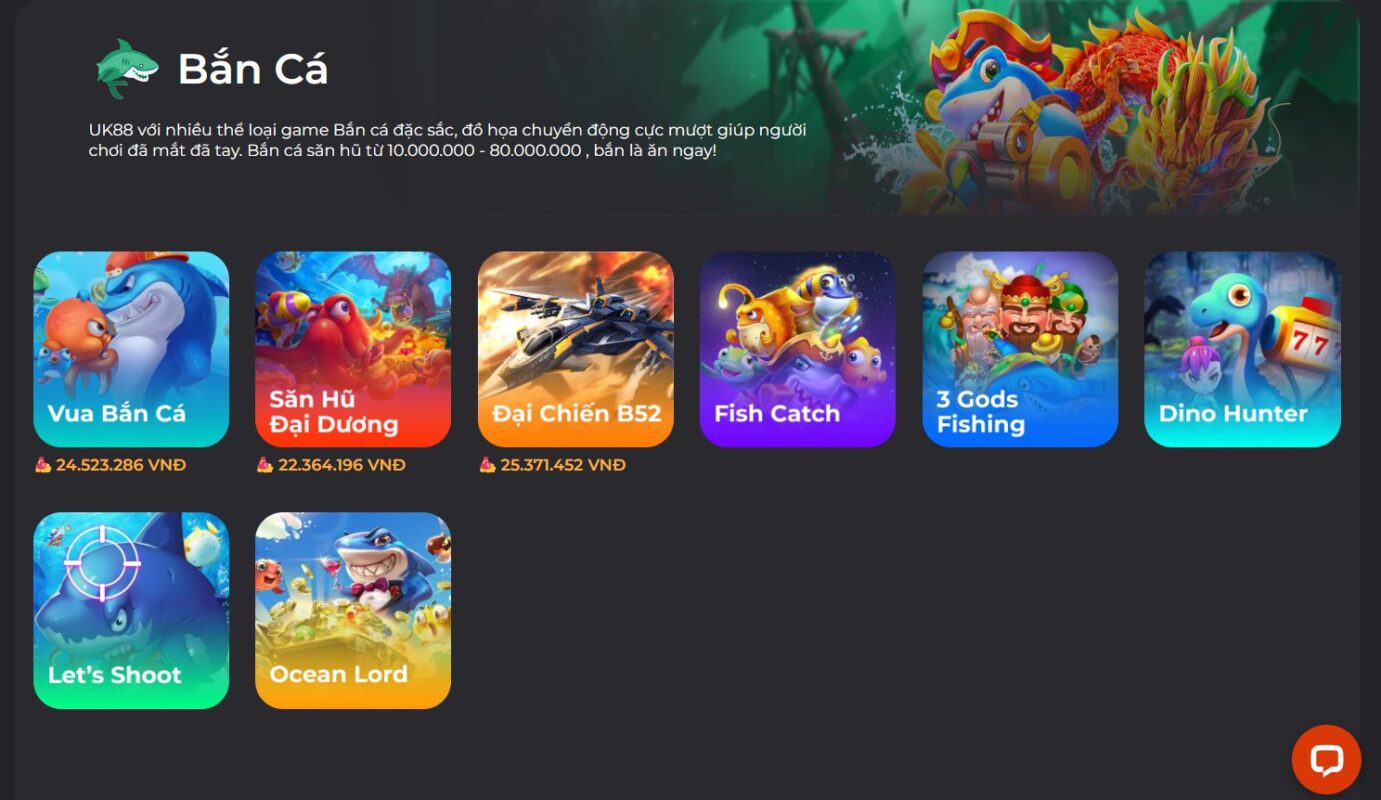Open the Vua Bắn Cá game tile

pos(131,349)
